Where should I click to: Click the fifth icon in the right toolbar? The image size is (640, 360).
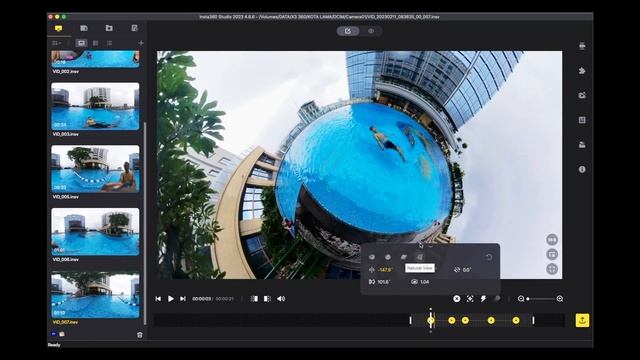[582, 144]
